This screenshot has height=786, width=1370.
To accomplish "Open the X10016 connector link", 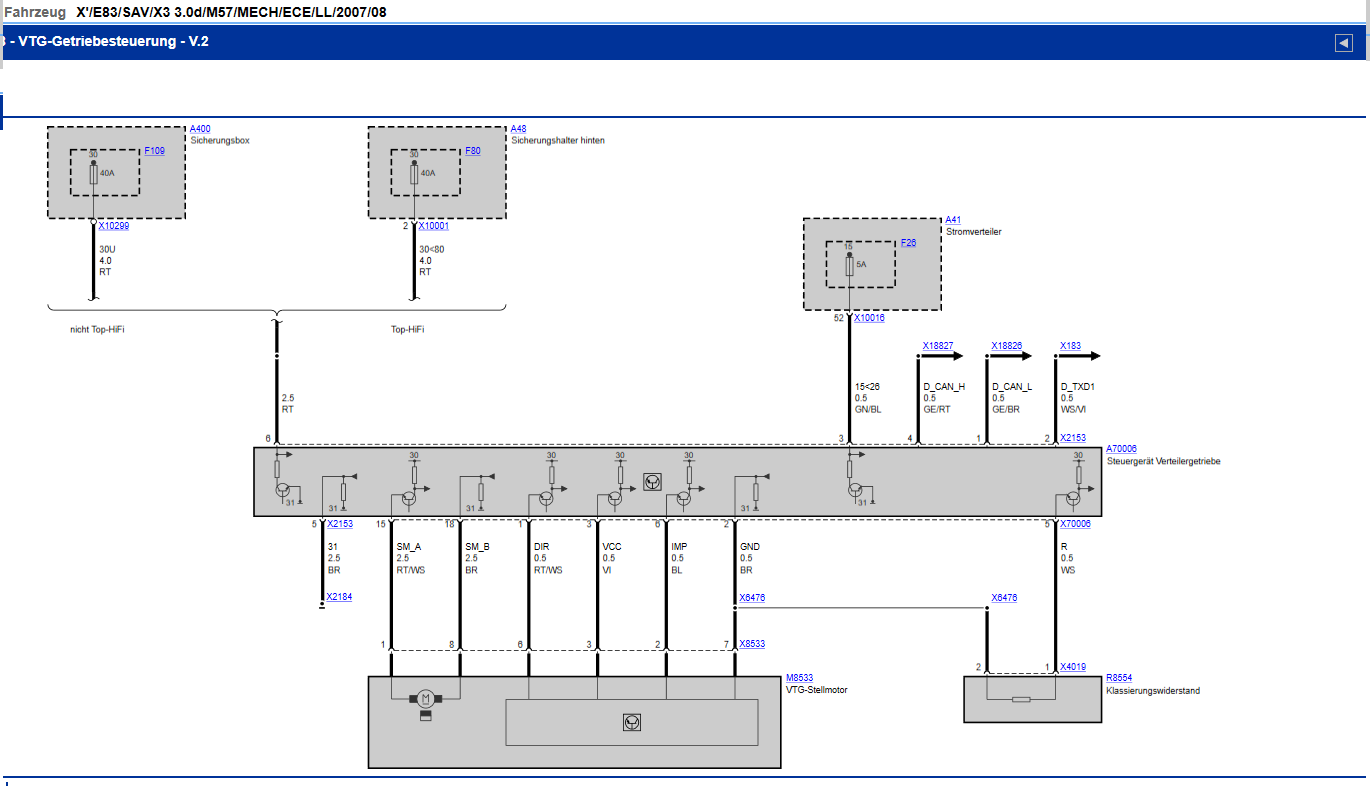I will pos(869,318).
